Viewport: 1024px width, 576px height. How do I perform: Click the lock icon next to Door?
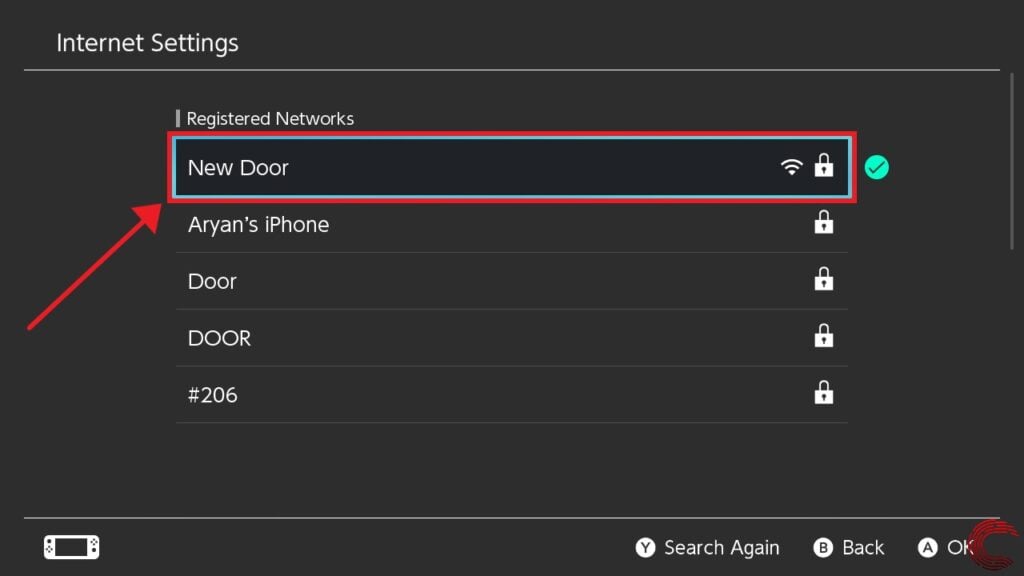pyautogui.click(x=824, y=279)
